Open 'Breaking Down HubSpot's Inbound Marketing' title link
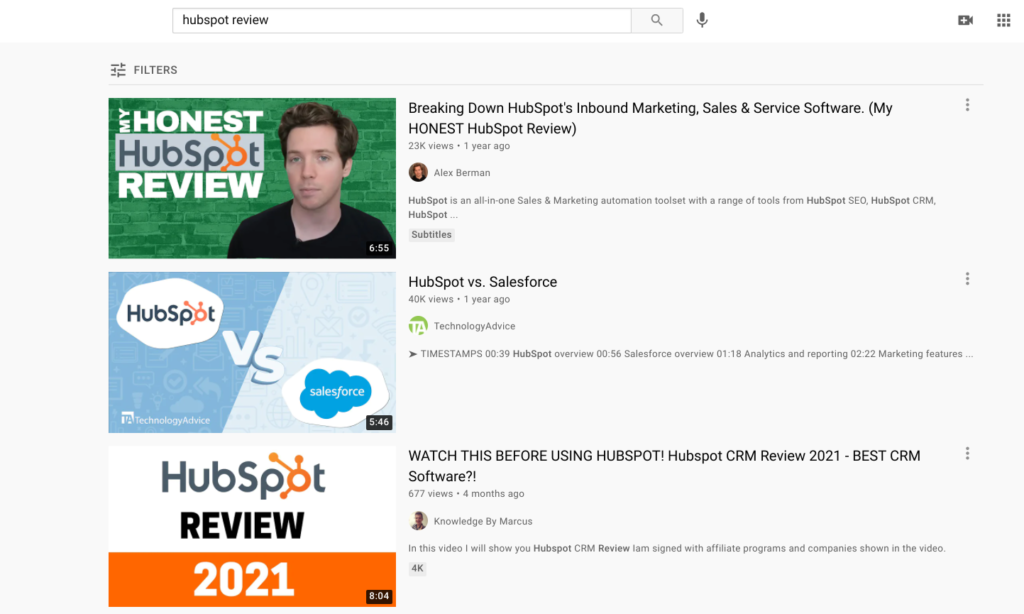1024x614 pixels. [x=650, y=108]
